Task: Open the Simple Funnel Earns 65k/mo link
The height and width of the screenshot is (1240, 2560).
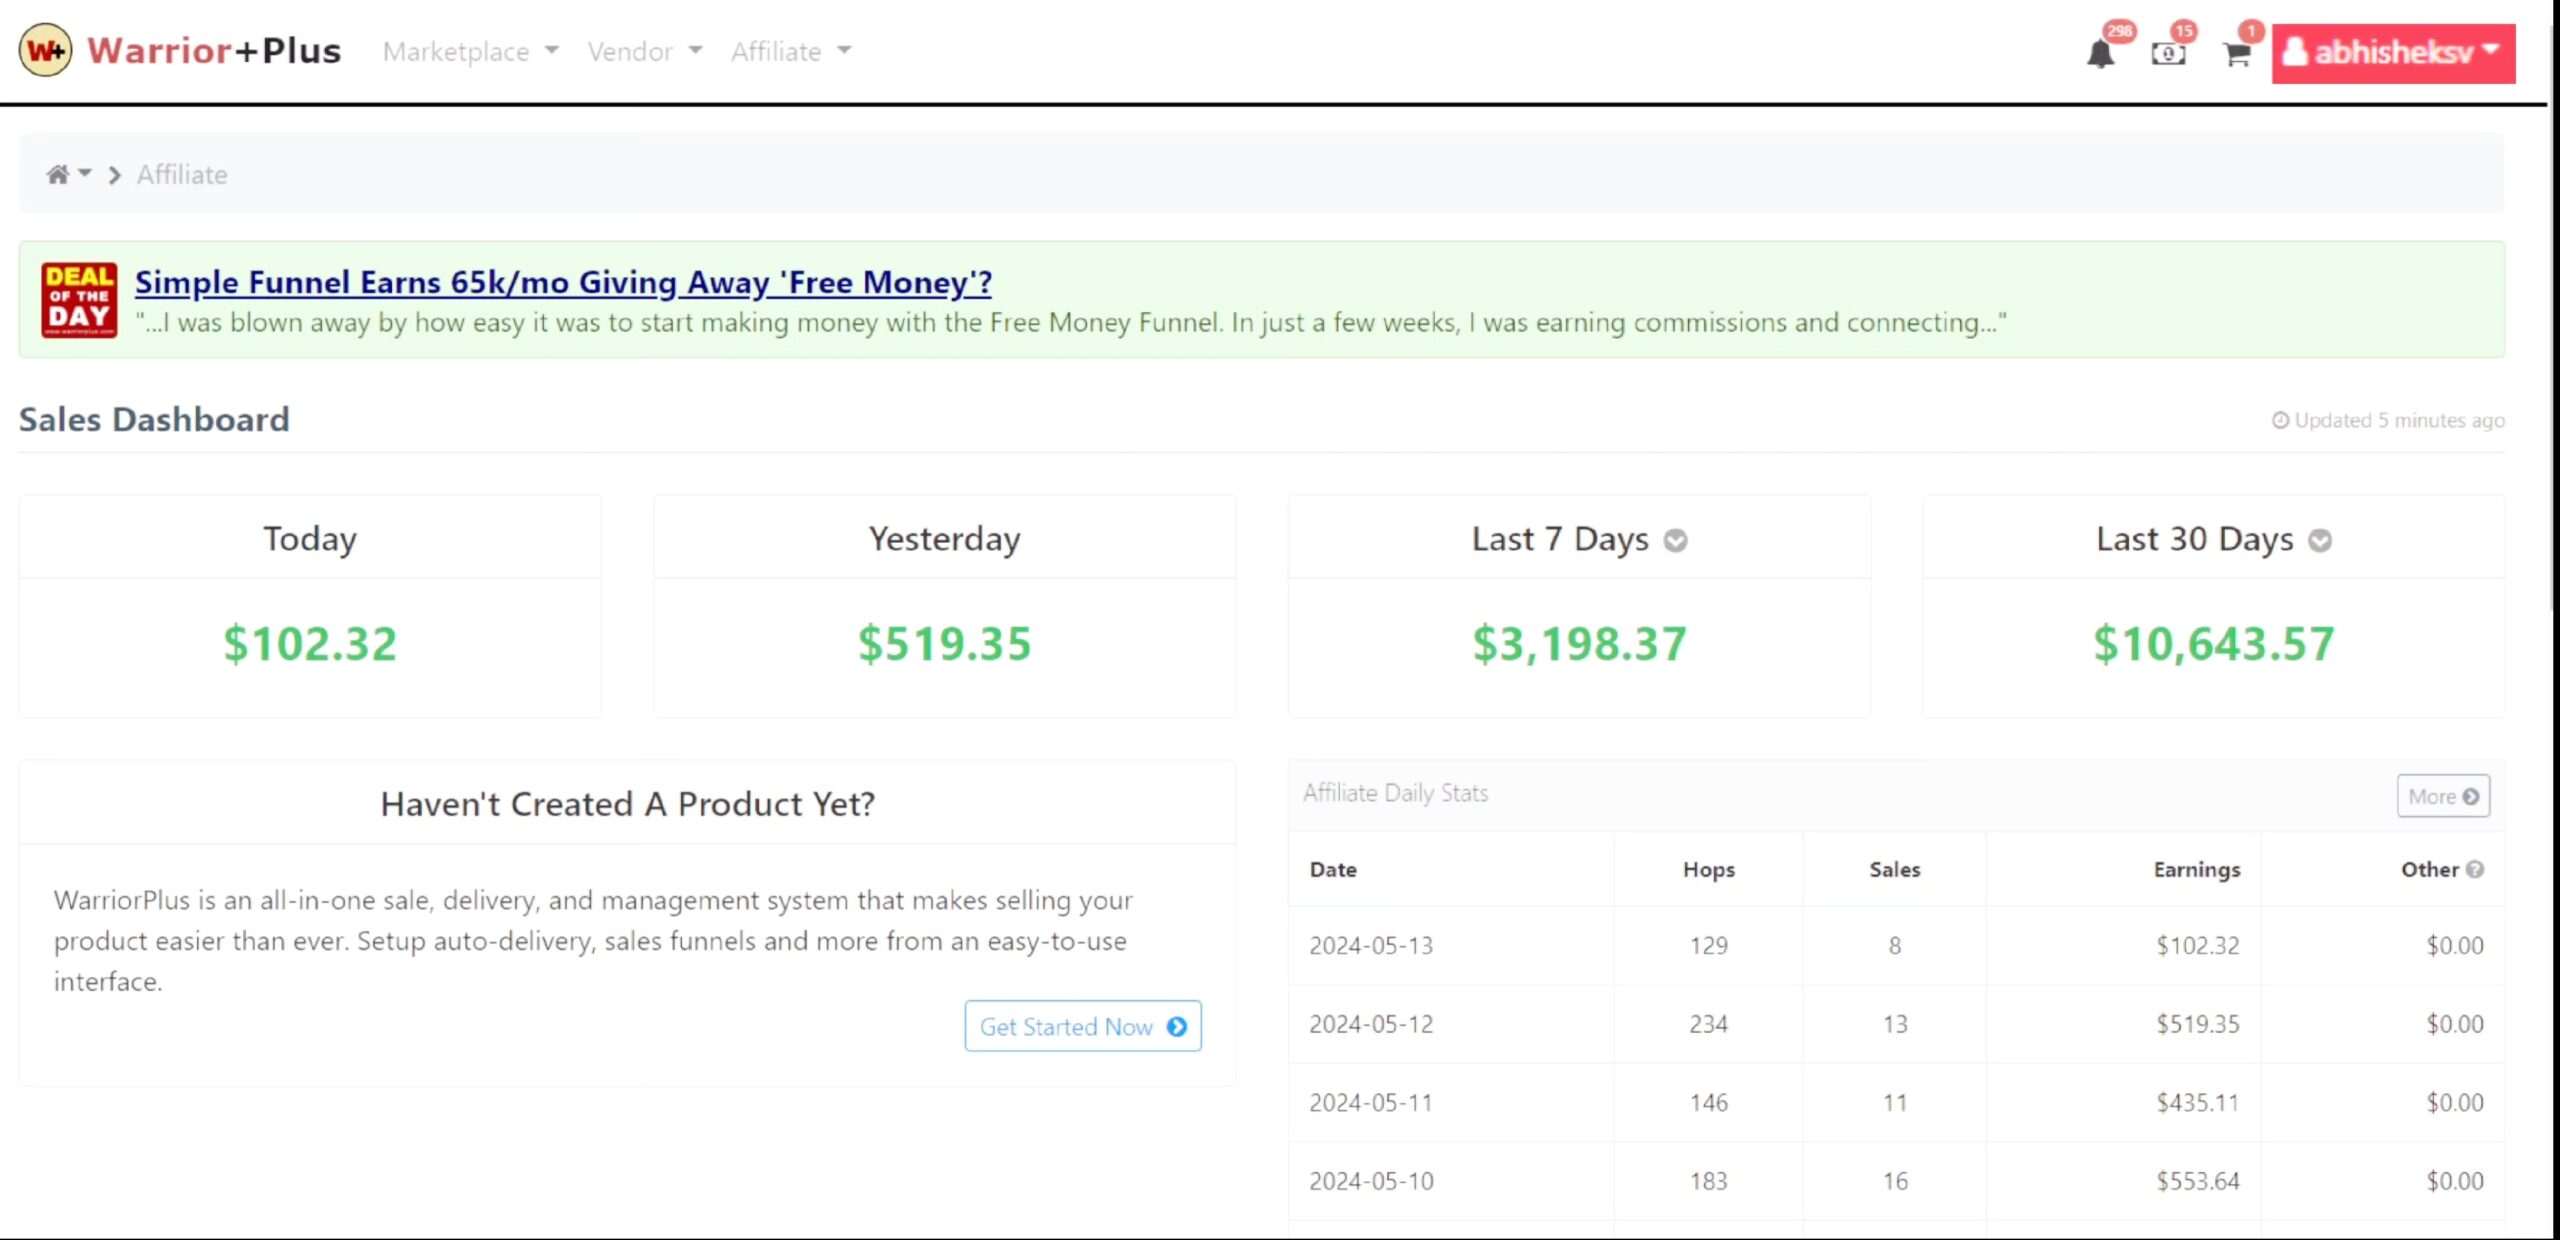Action: [x=563, y=282]
